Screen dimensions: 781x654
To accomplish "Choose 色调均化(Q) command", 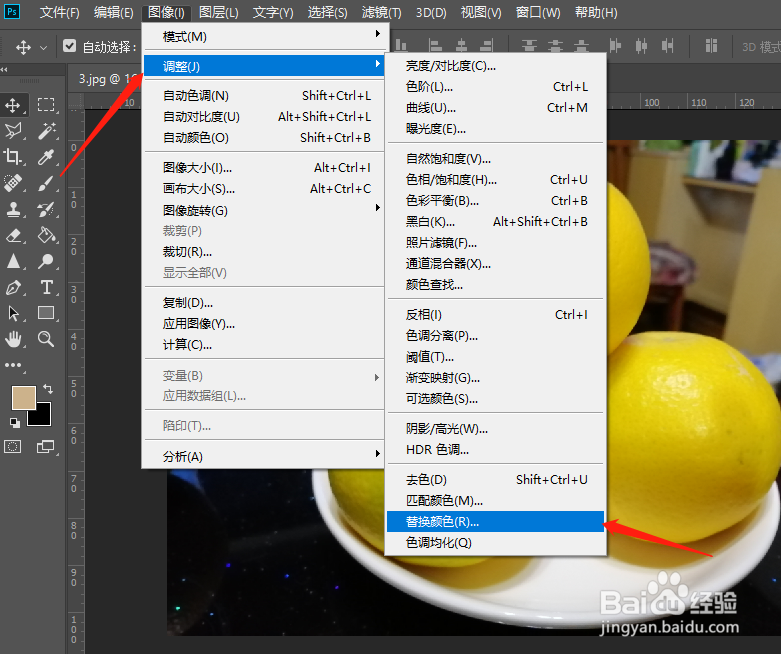I will pyautogui.click(x=496, y=542).
